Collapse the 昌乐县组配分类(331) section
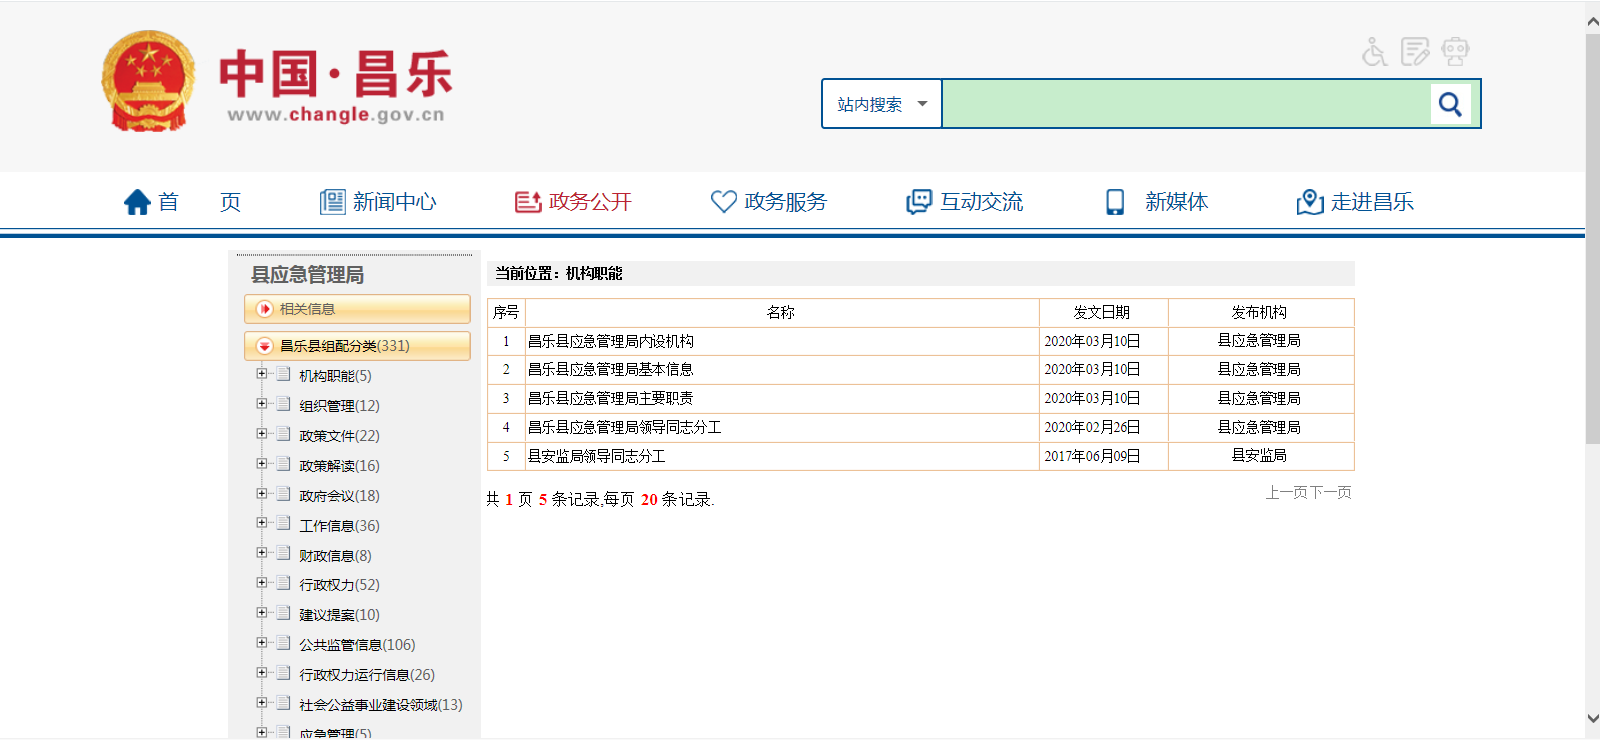Viewport: 1600px width, 740px height. click(265, 346)
